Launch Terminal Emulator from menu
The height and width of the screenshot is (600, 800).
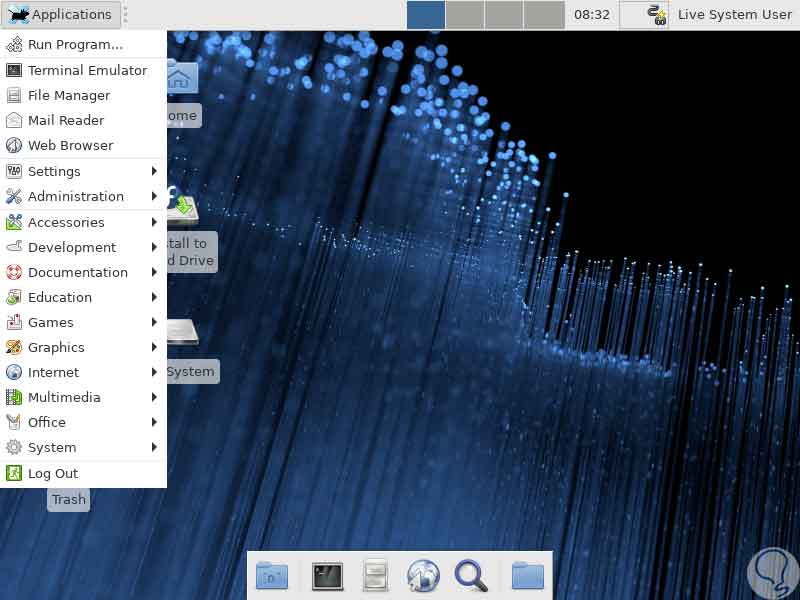[x=84, y=70]
